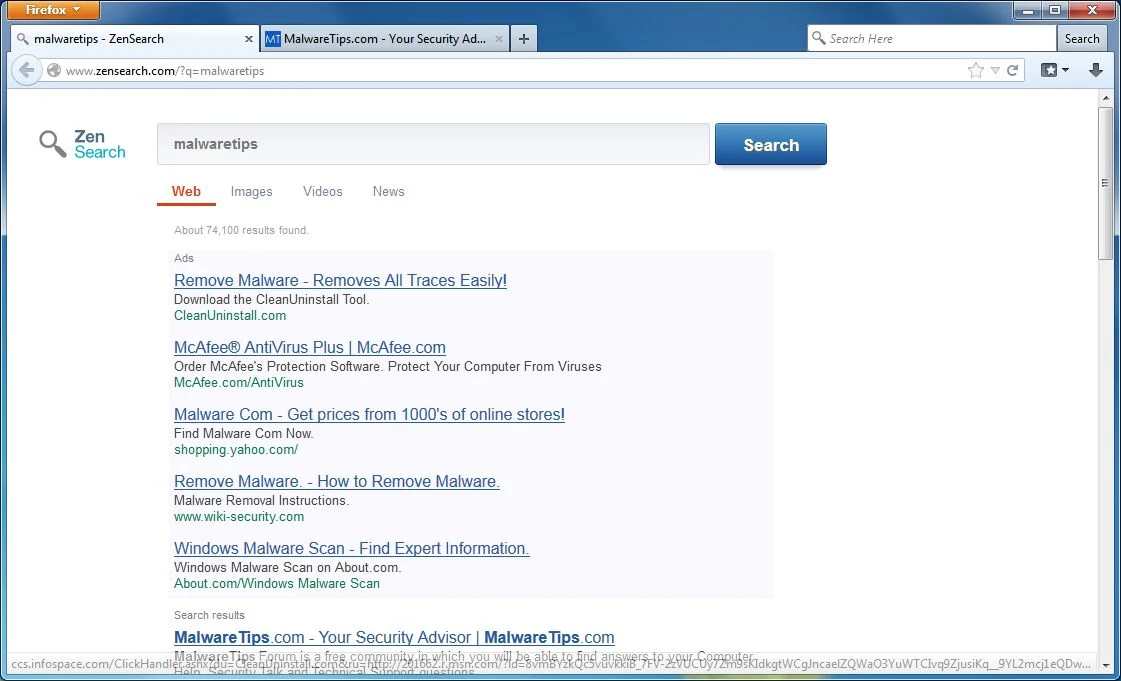Select the Web results tab
Viewport: 1121px width, 681px height.
point(186,192)
